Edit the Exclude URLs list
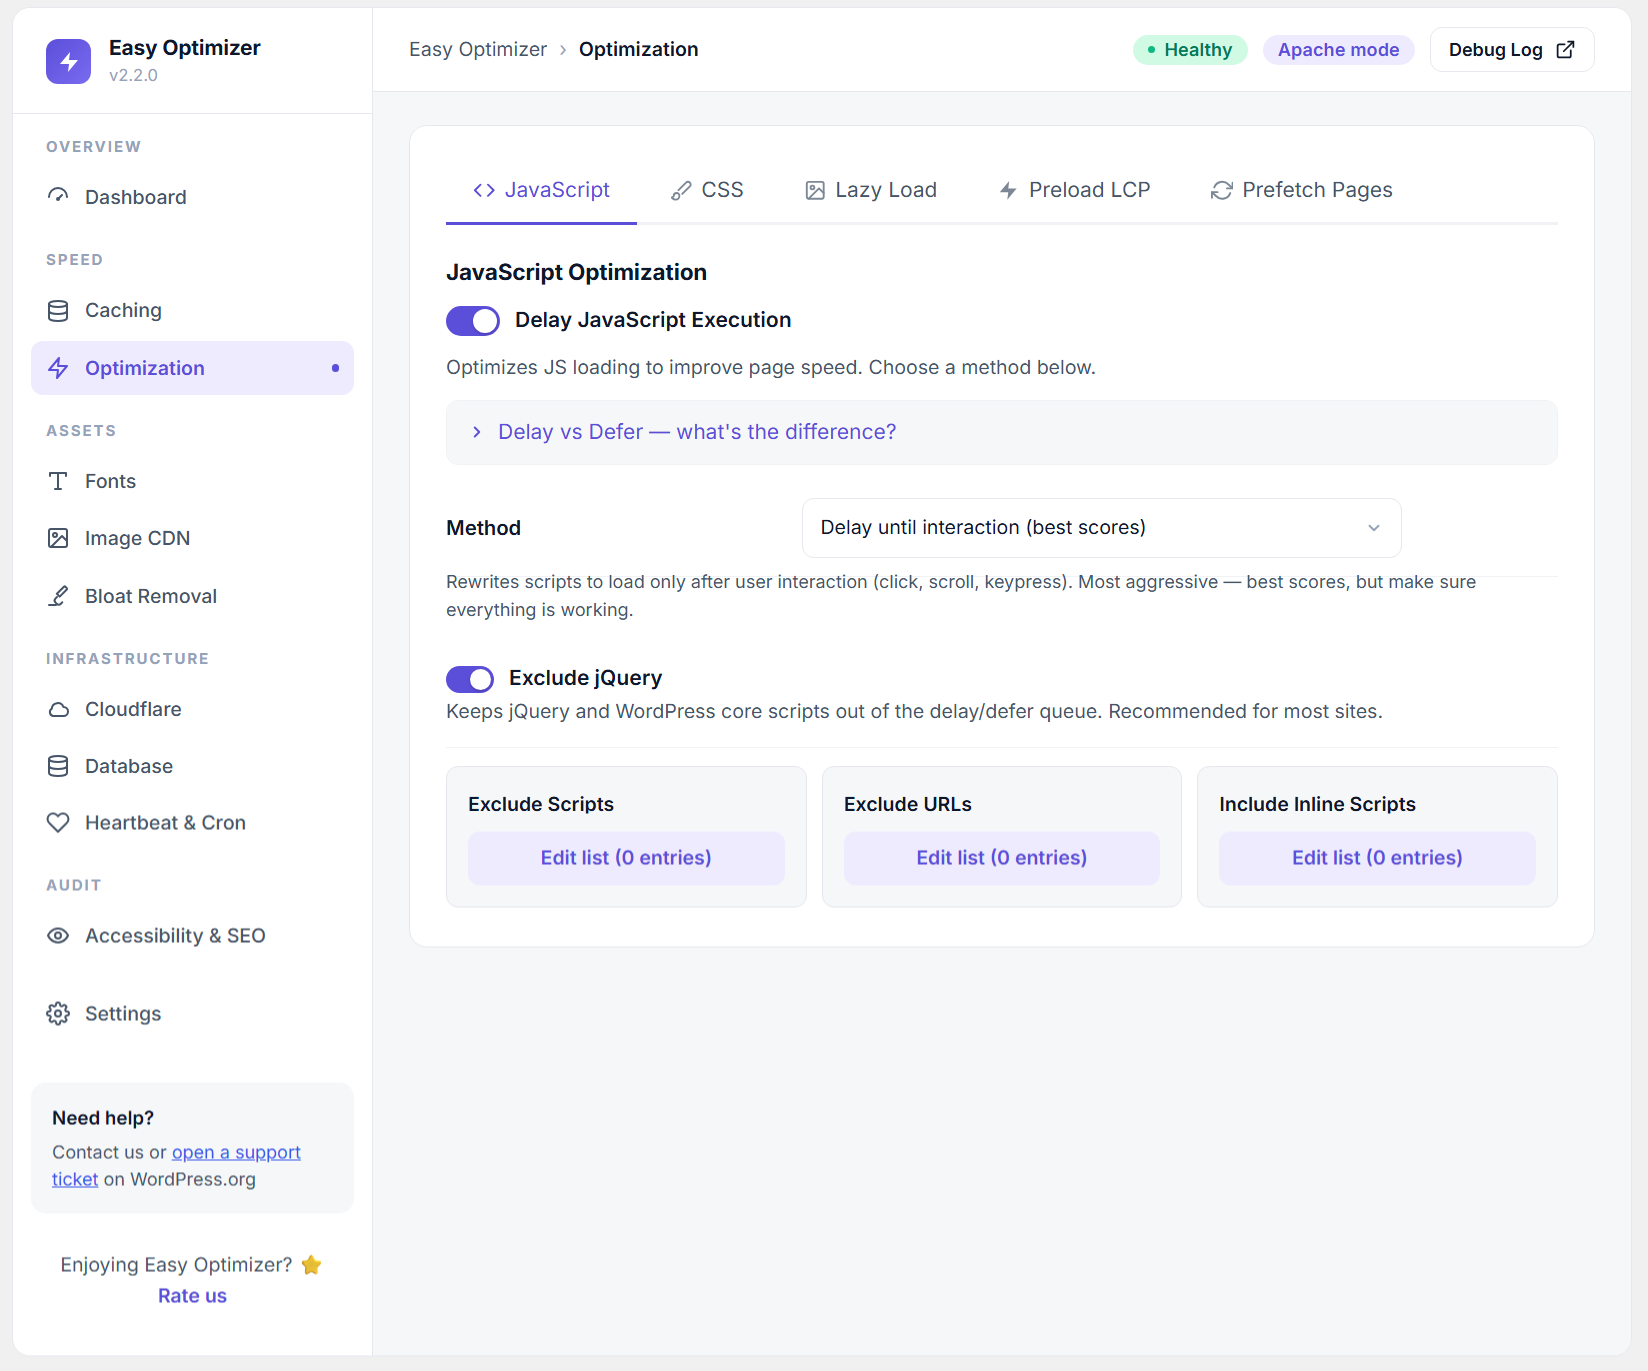This screenshot has height=1371, width=1648. (x=1001, y=858)
